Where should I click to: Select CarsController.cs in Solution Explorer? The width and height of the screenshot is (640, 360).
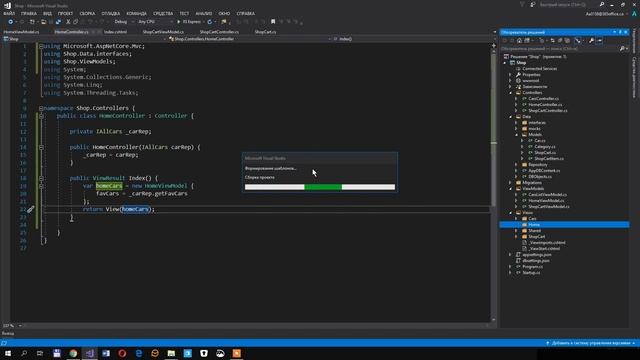[544, 99]
